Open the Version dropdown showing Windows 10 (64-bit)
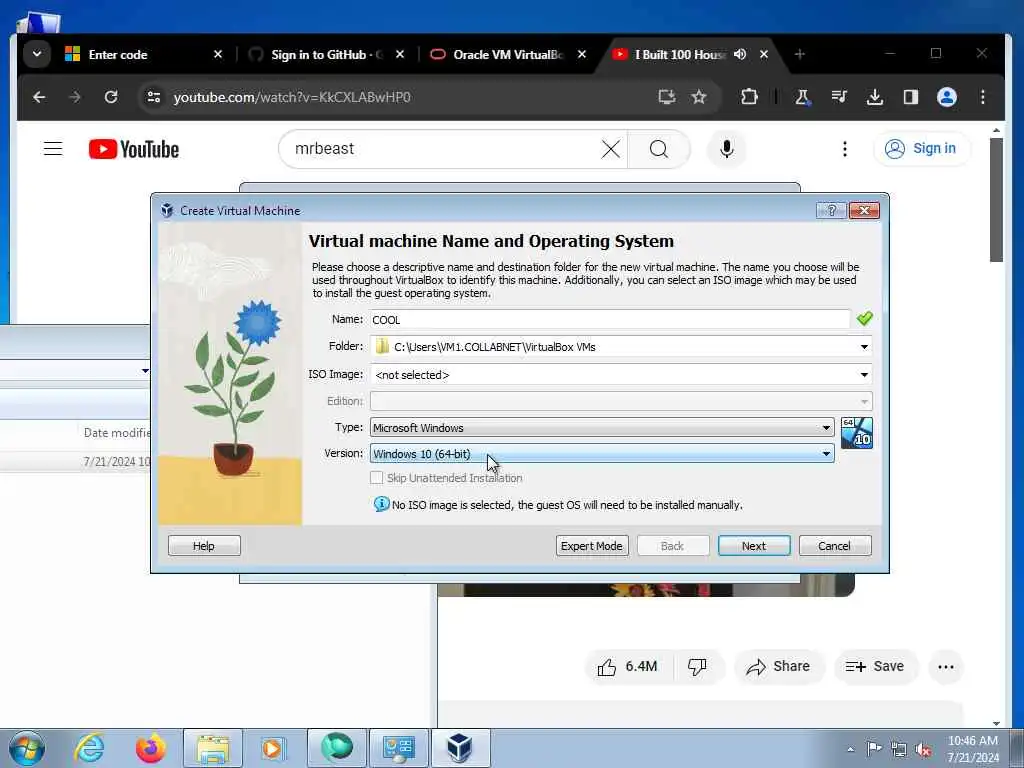1024x768 pixels. coord(601,454)
